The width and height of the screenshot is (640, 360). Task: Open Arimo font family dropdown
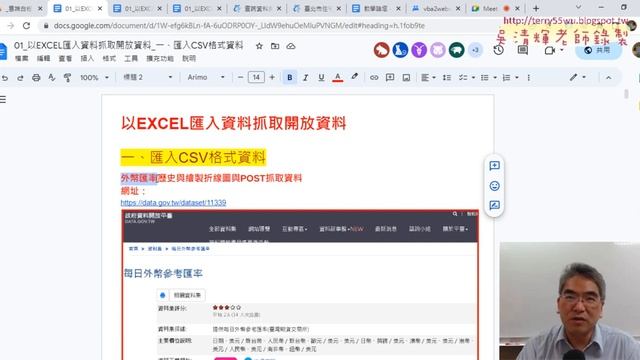tap(206, 77)
